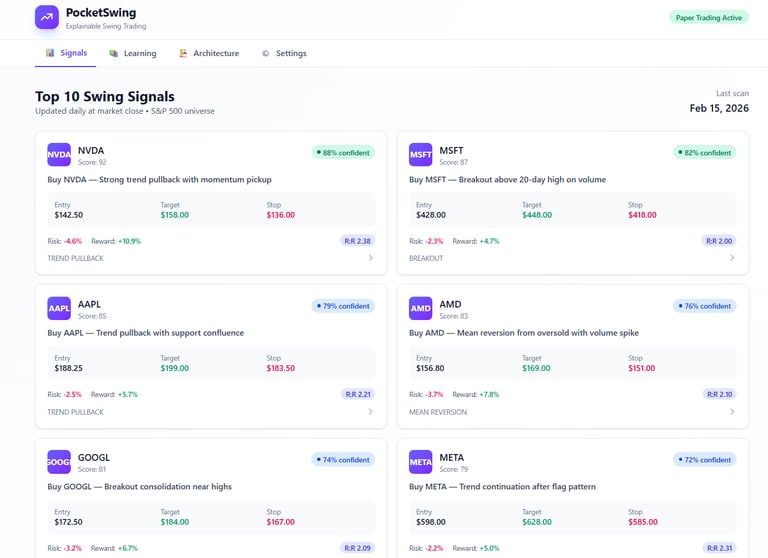
Task: Click the AMD 76% confident badge
Action: pos(705,306)
